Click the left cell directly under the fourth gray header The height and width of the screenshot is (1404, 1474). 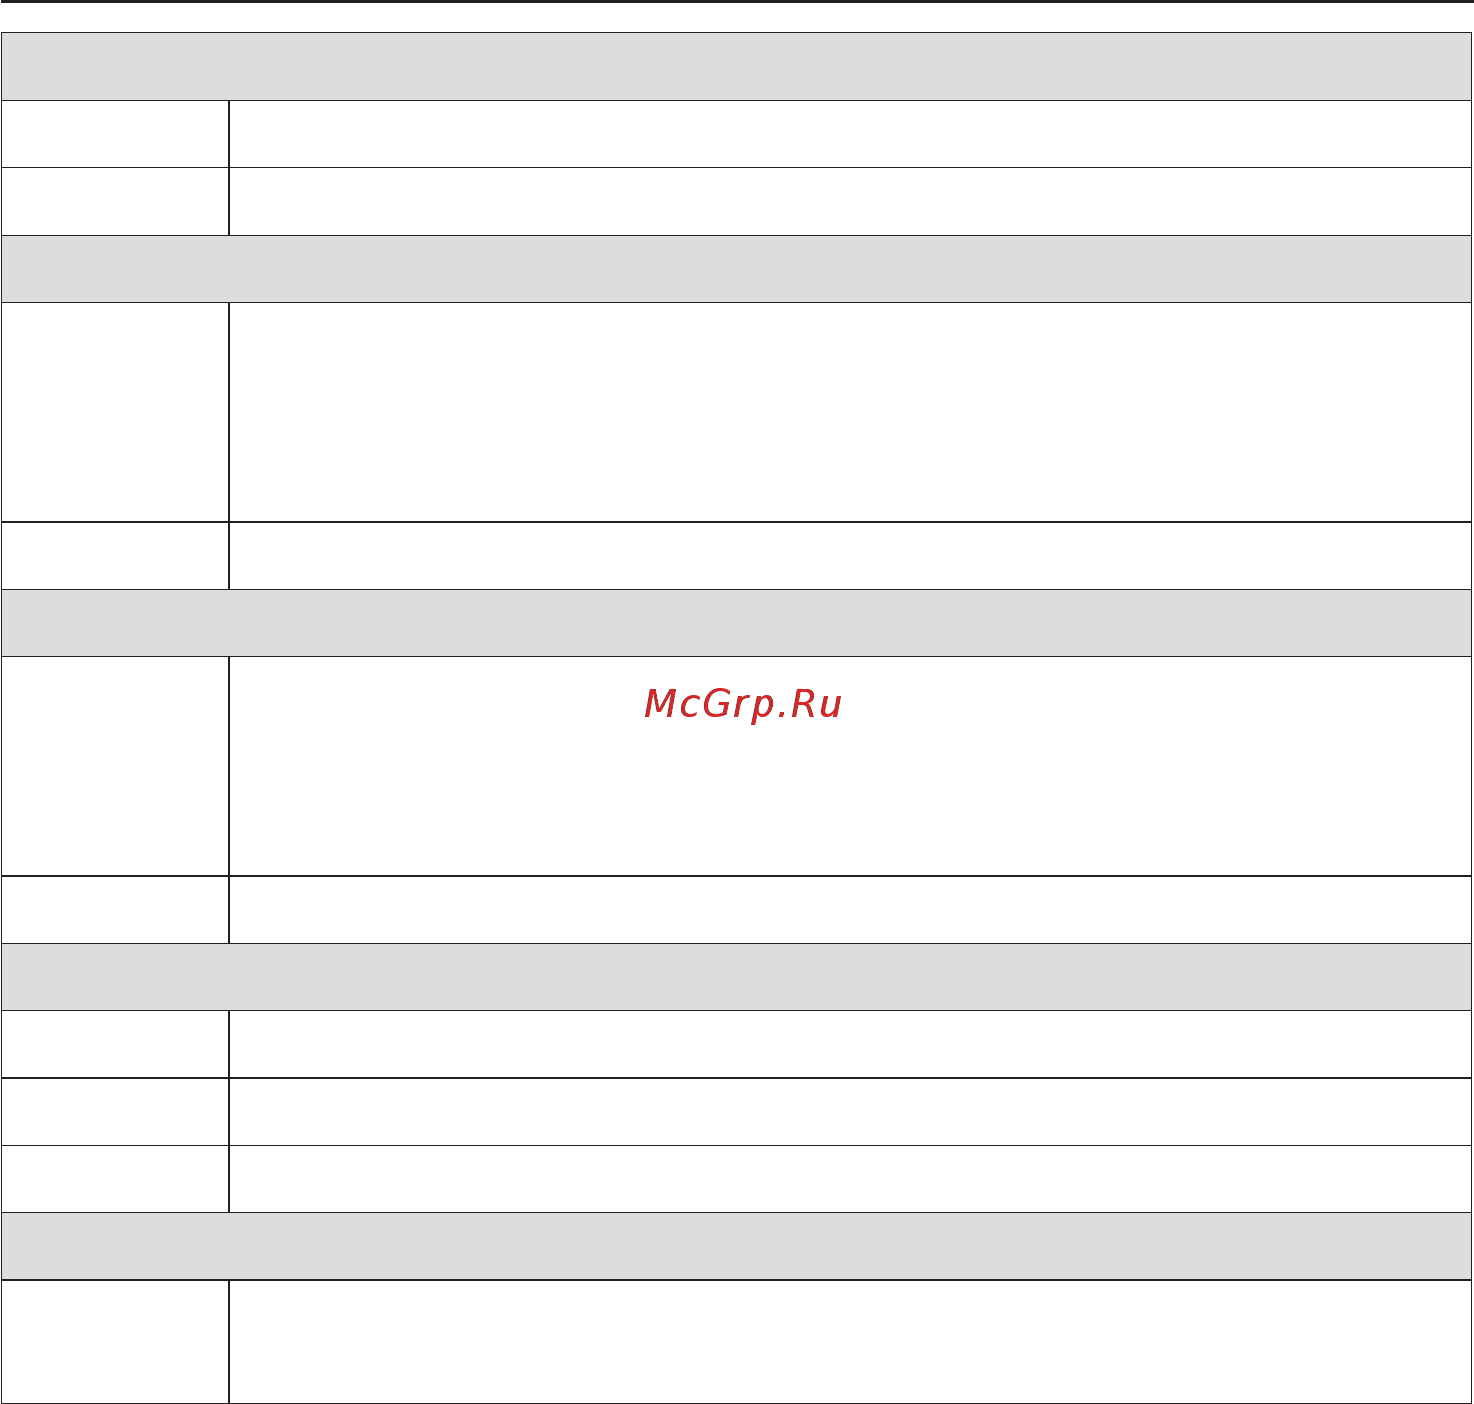(115, 1044)
